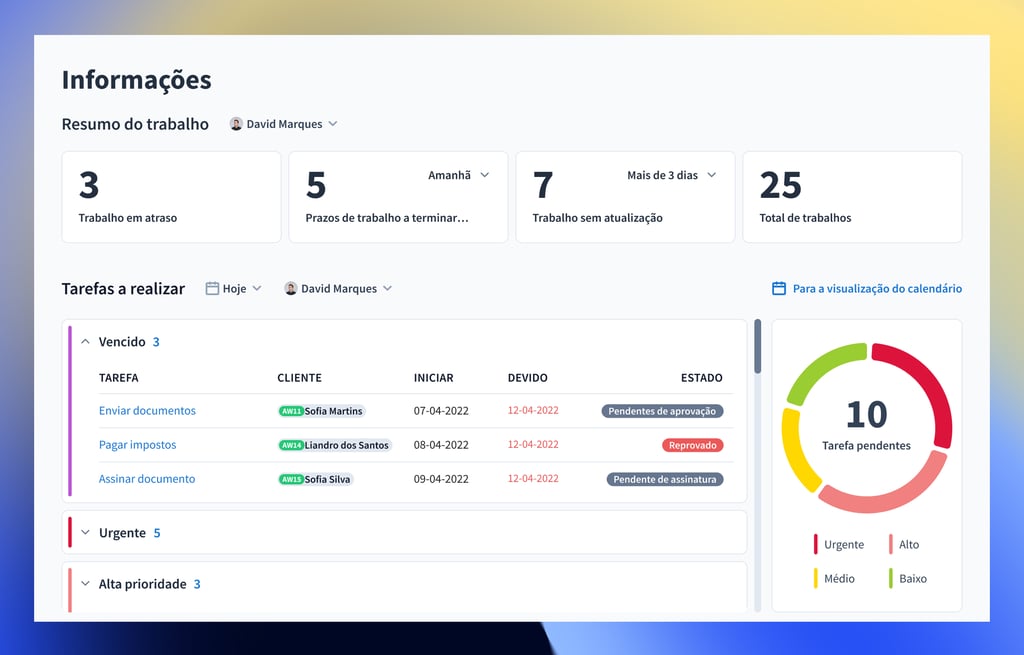1024x655 pixels.
Task: Go to Para a visualização do calendário
Action: click(x=876, y=288)
